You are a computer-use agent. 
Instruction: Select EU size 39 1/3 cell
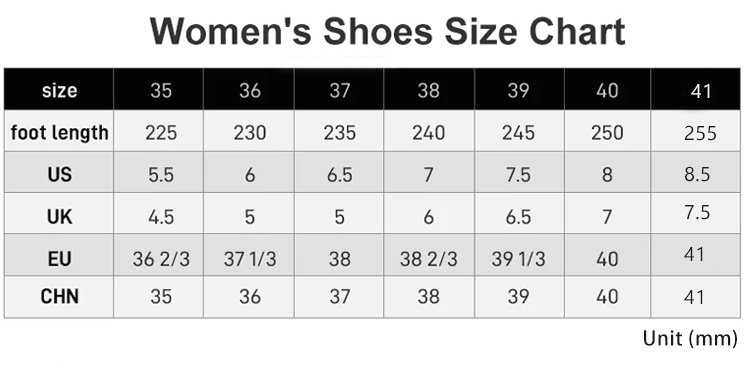tap(518, 259)
